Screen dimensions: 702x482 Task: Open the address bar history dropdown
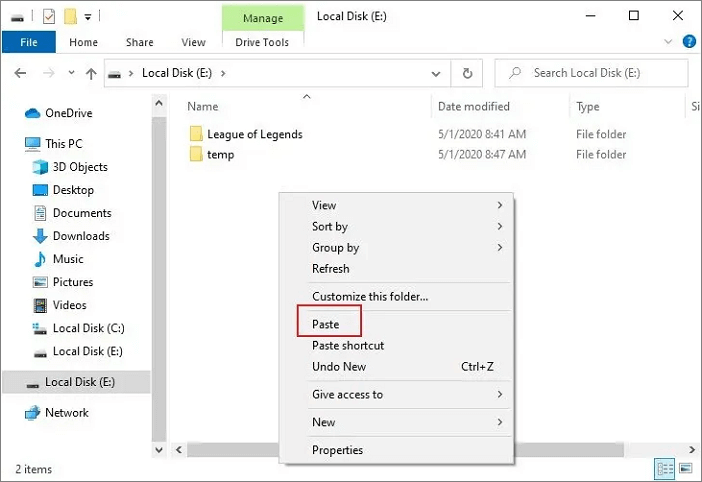coord(436,73)
